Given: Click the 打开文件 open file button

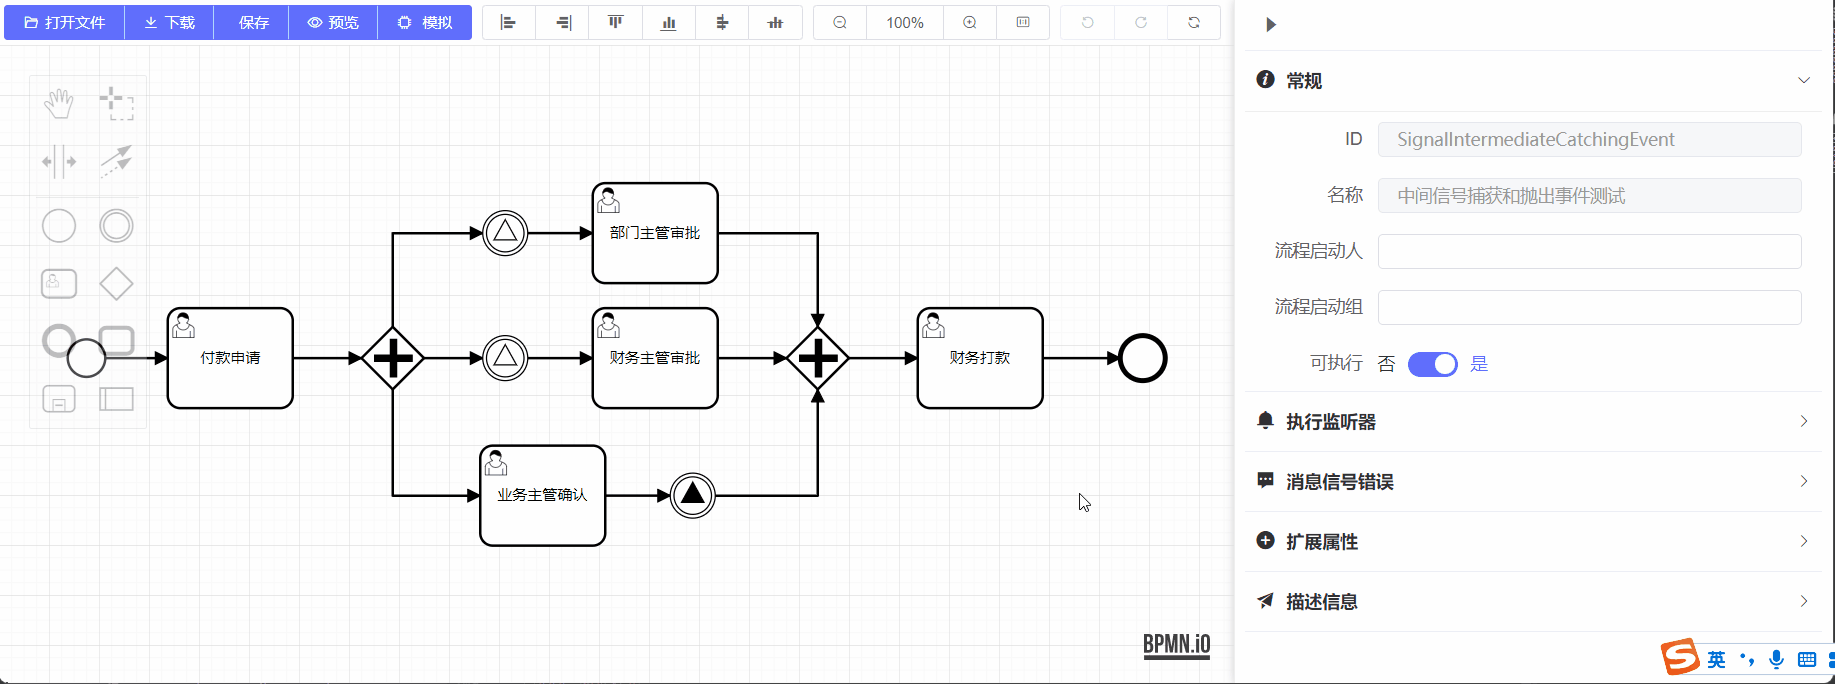Looking at the screenshot, I should pos(64,22).
